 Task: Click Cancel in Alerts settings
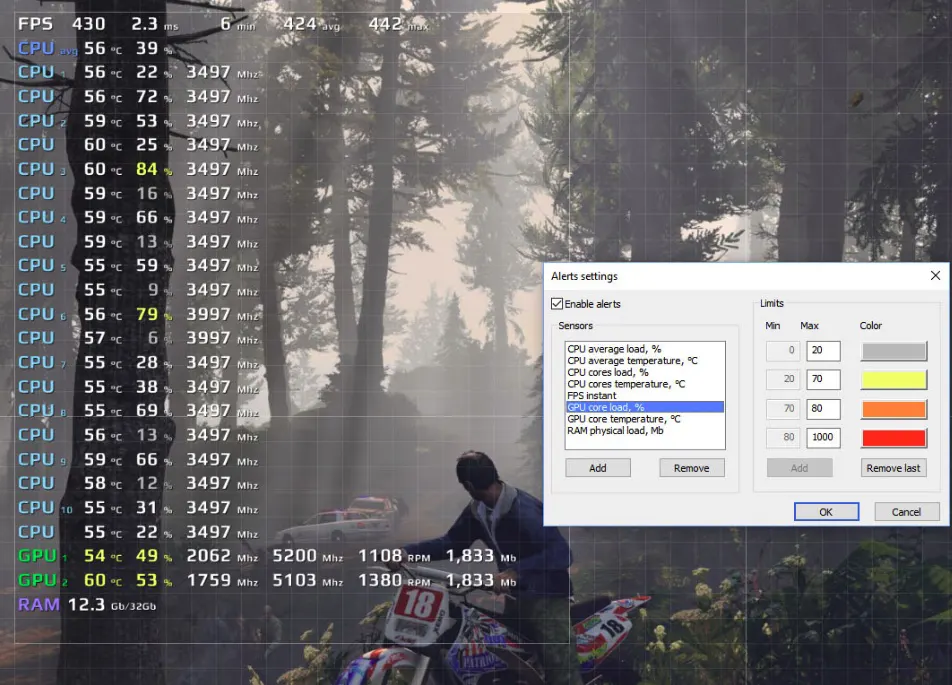point(906,512)
